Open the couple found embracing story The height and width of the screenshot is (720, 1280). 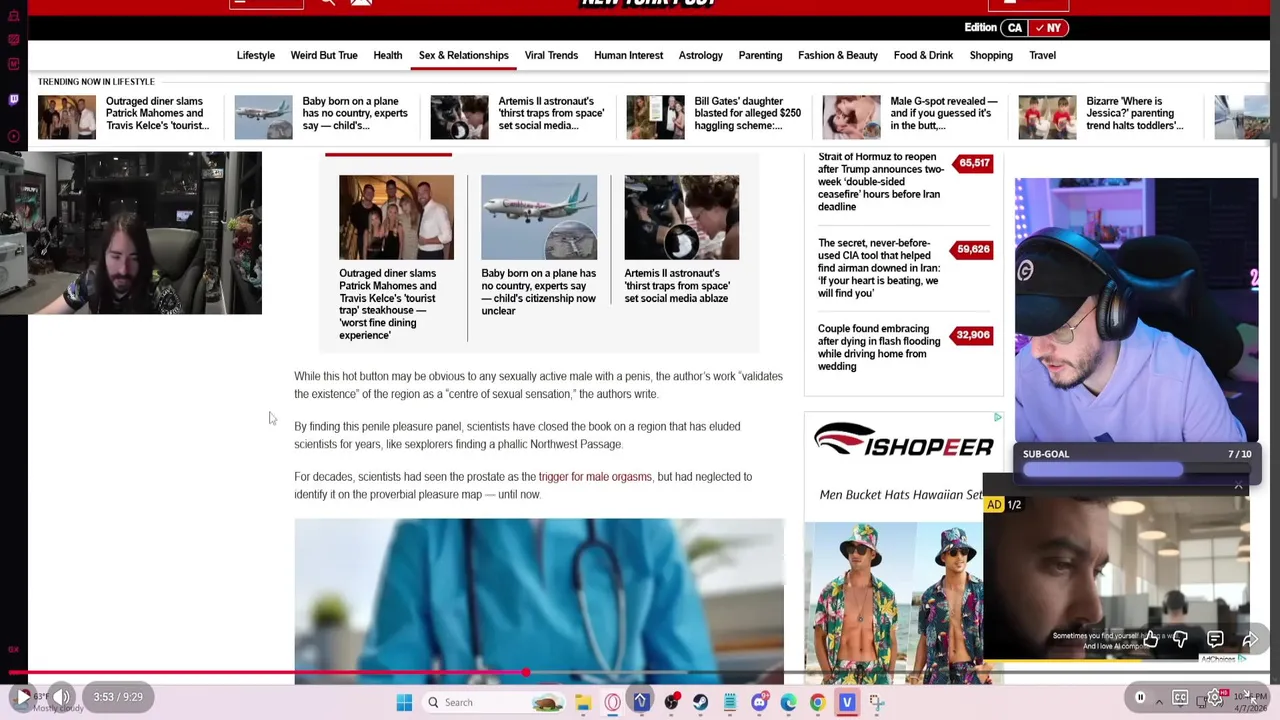pos(879,347)
